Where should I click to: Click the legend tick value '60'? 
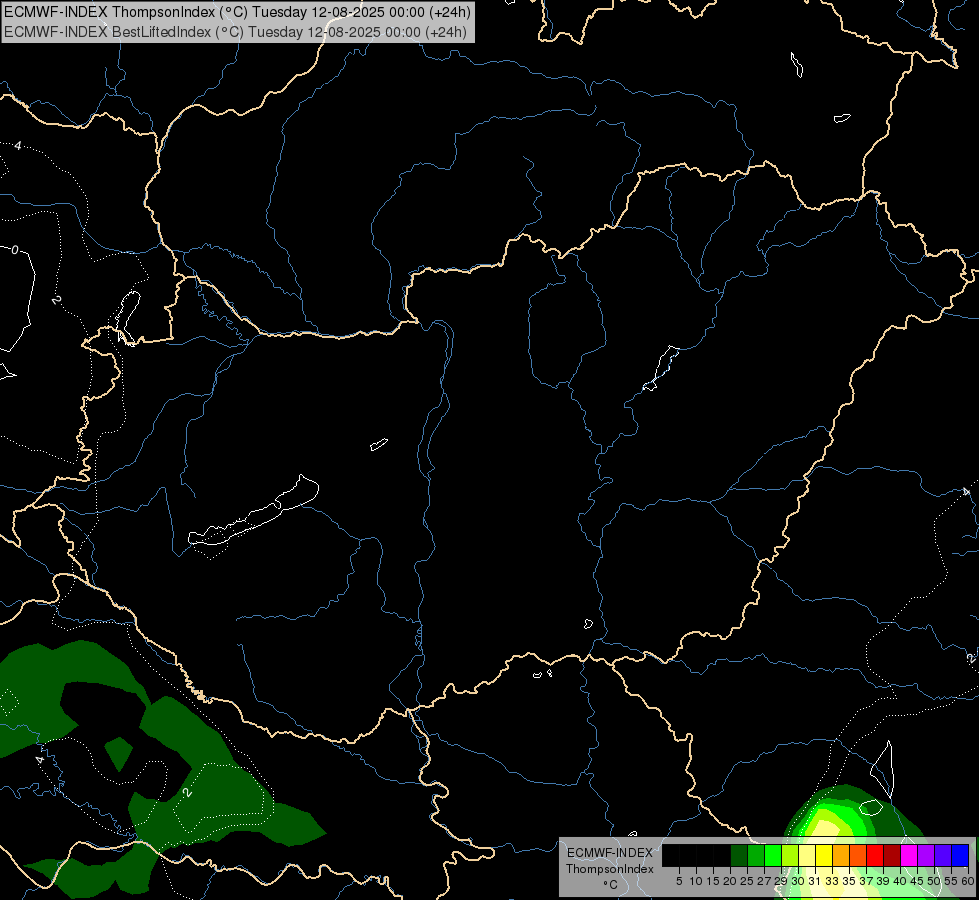click(968, 881)
